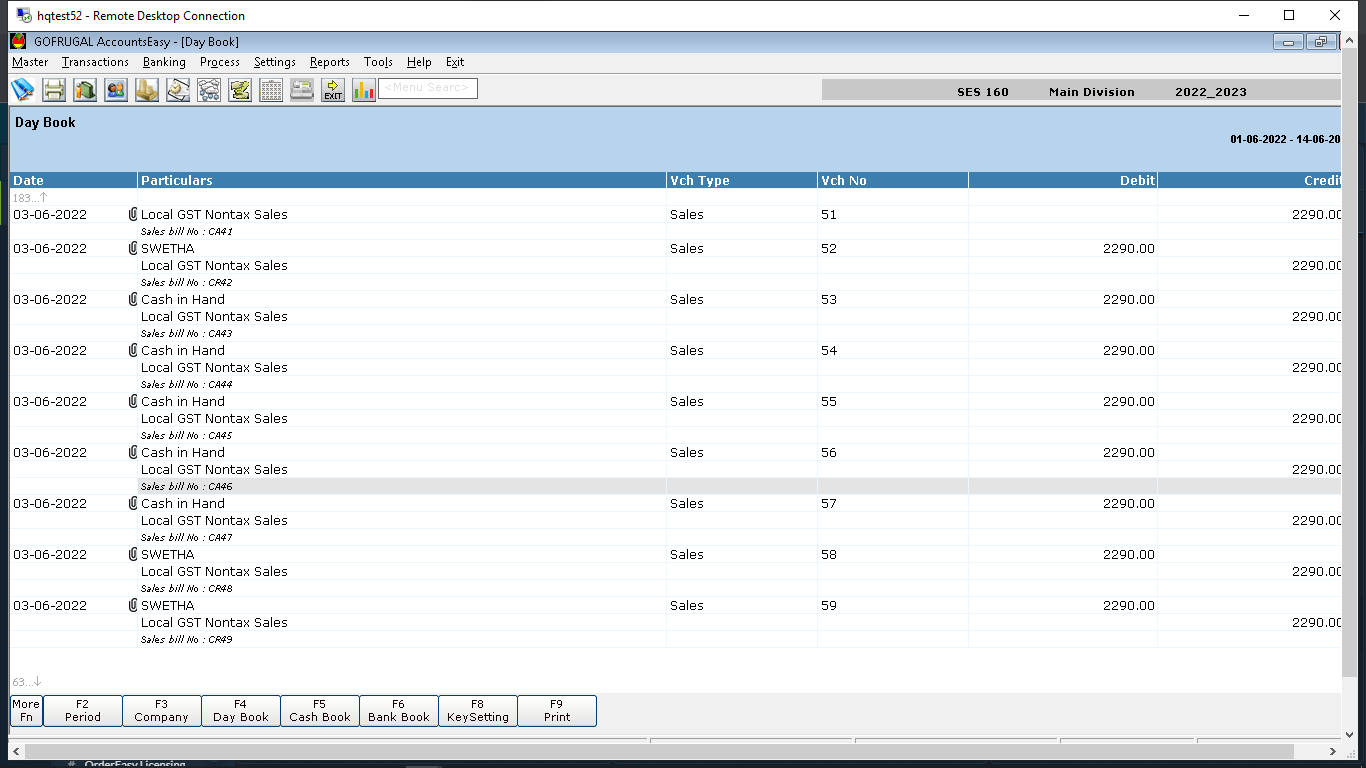The image size is (1366, 768).
Task: Click the F2 Period button
Action: pos(83,711)
